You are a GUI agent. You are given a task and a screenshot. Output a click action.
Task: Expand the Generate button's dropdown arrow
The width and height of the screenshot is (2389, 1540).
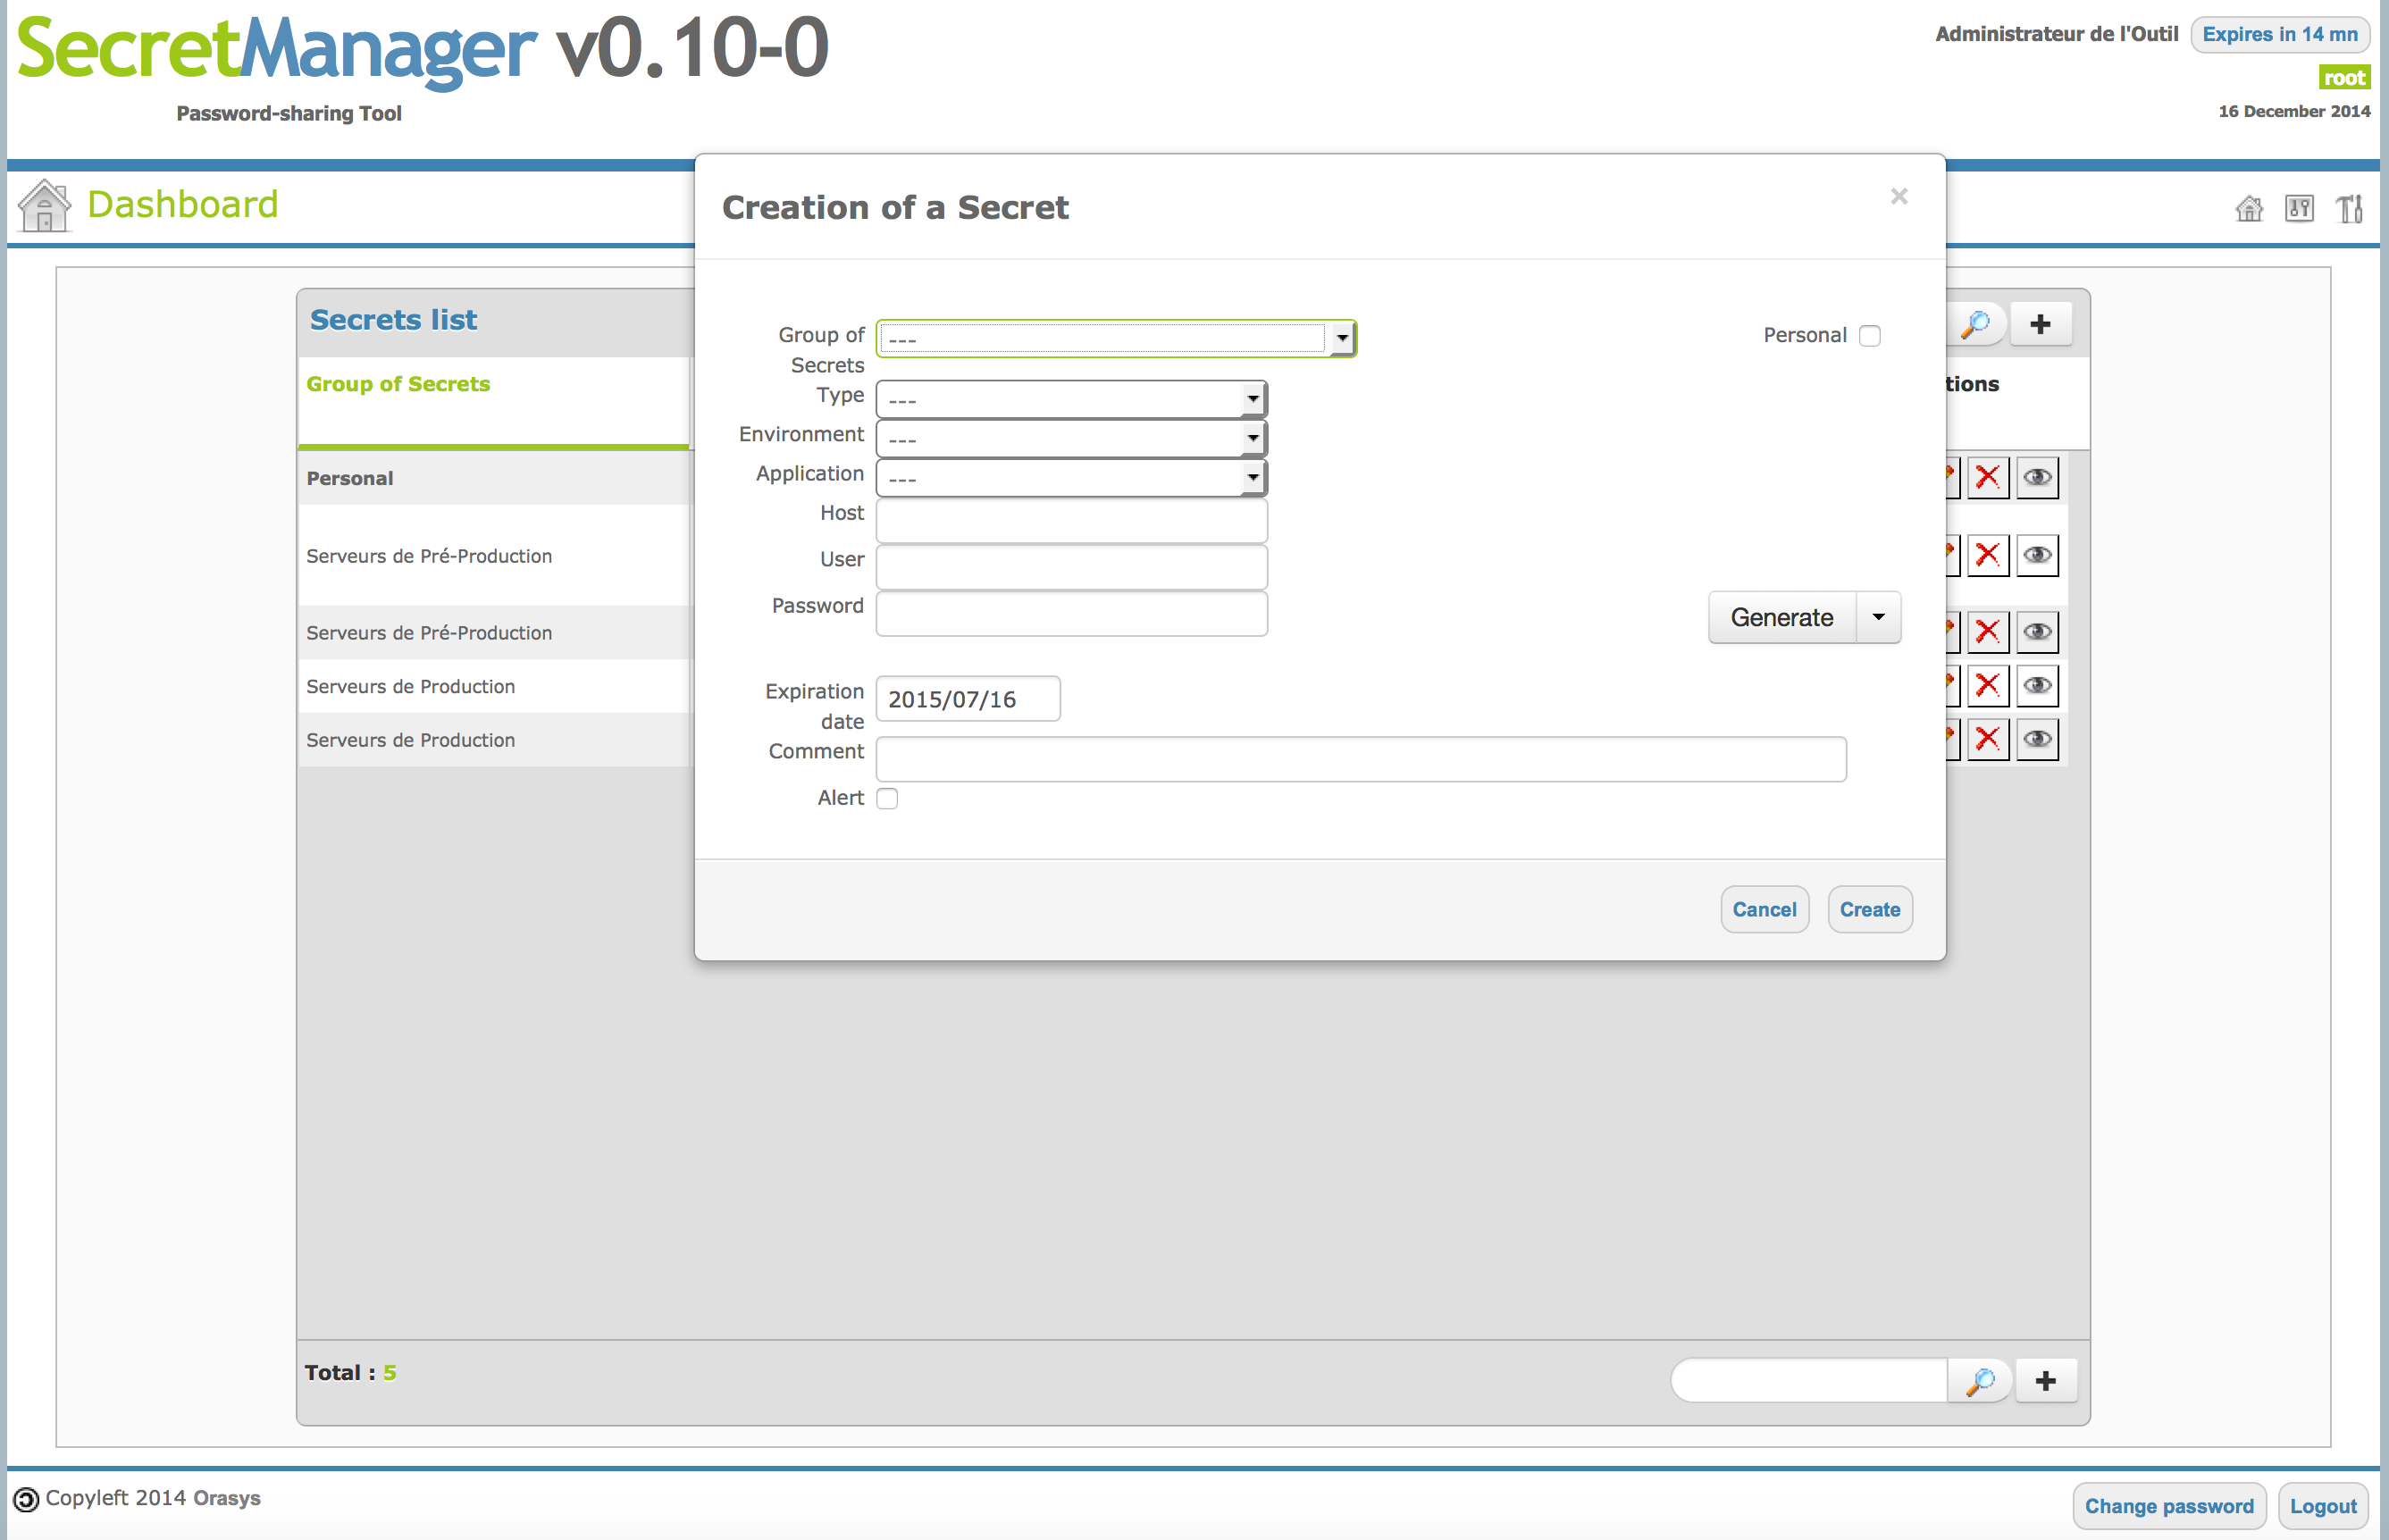click(1878, 617)
